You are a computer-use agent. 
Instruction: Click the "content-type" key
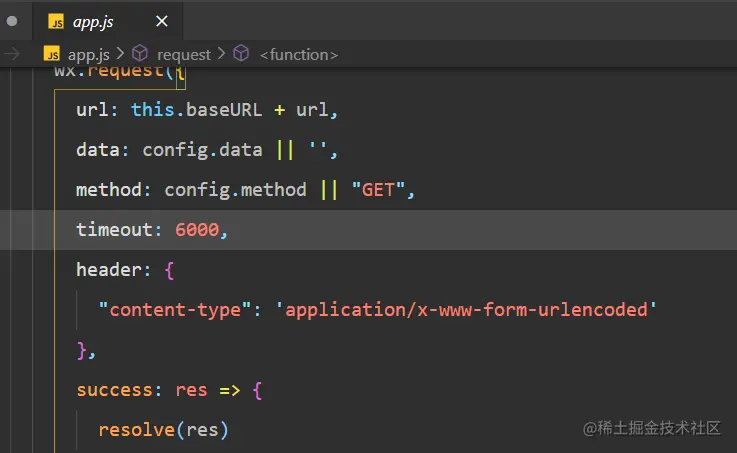click(175, 310)
